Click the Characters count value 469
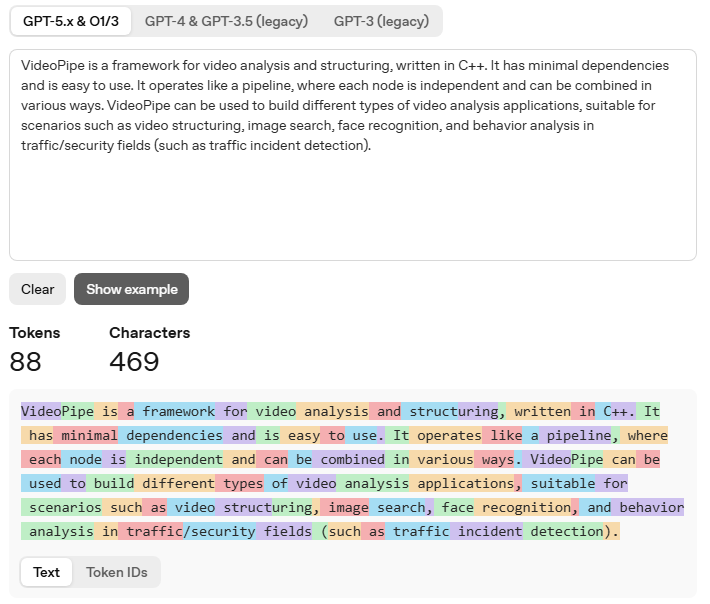710x604 pixels. [x=134, y=362]
